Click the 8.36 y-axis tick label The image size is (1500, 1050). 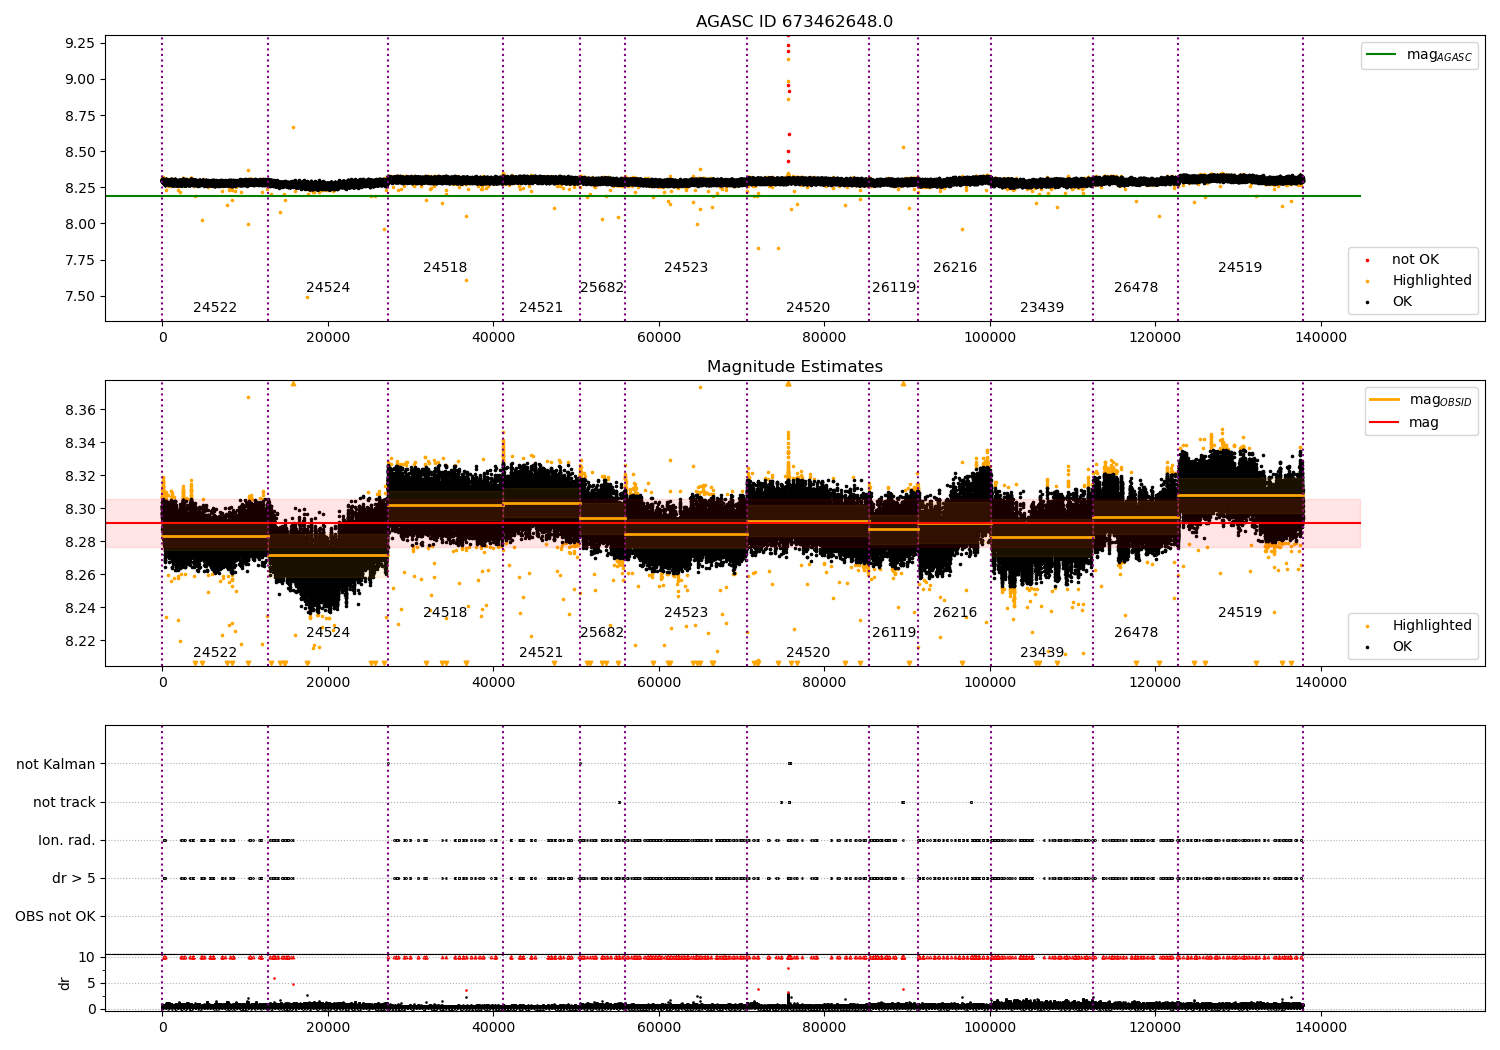[80, 410]
